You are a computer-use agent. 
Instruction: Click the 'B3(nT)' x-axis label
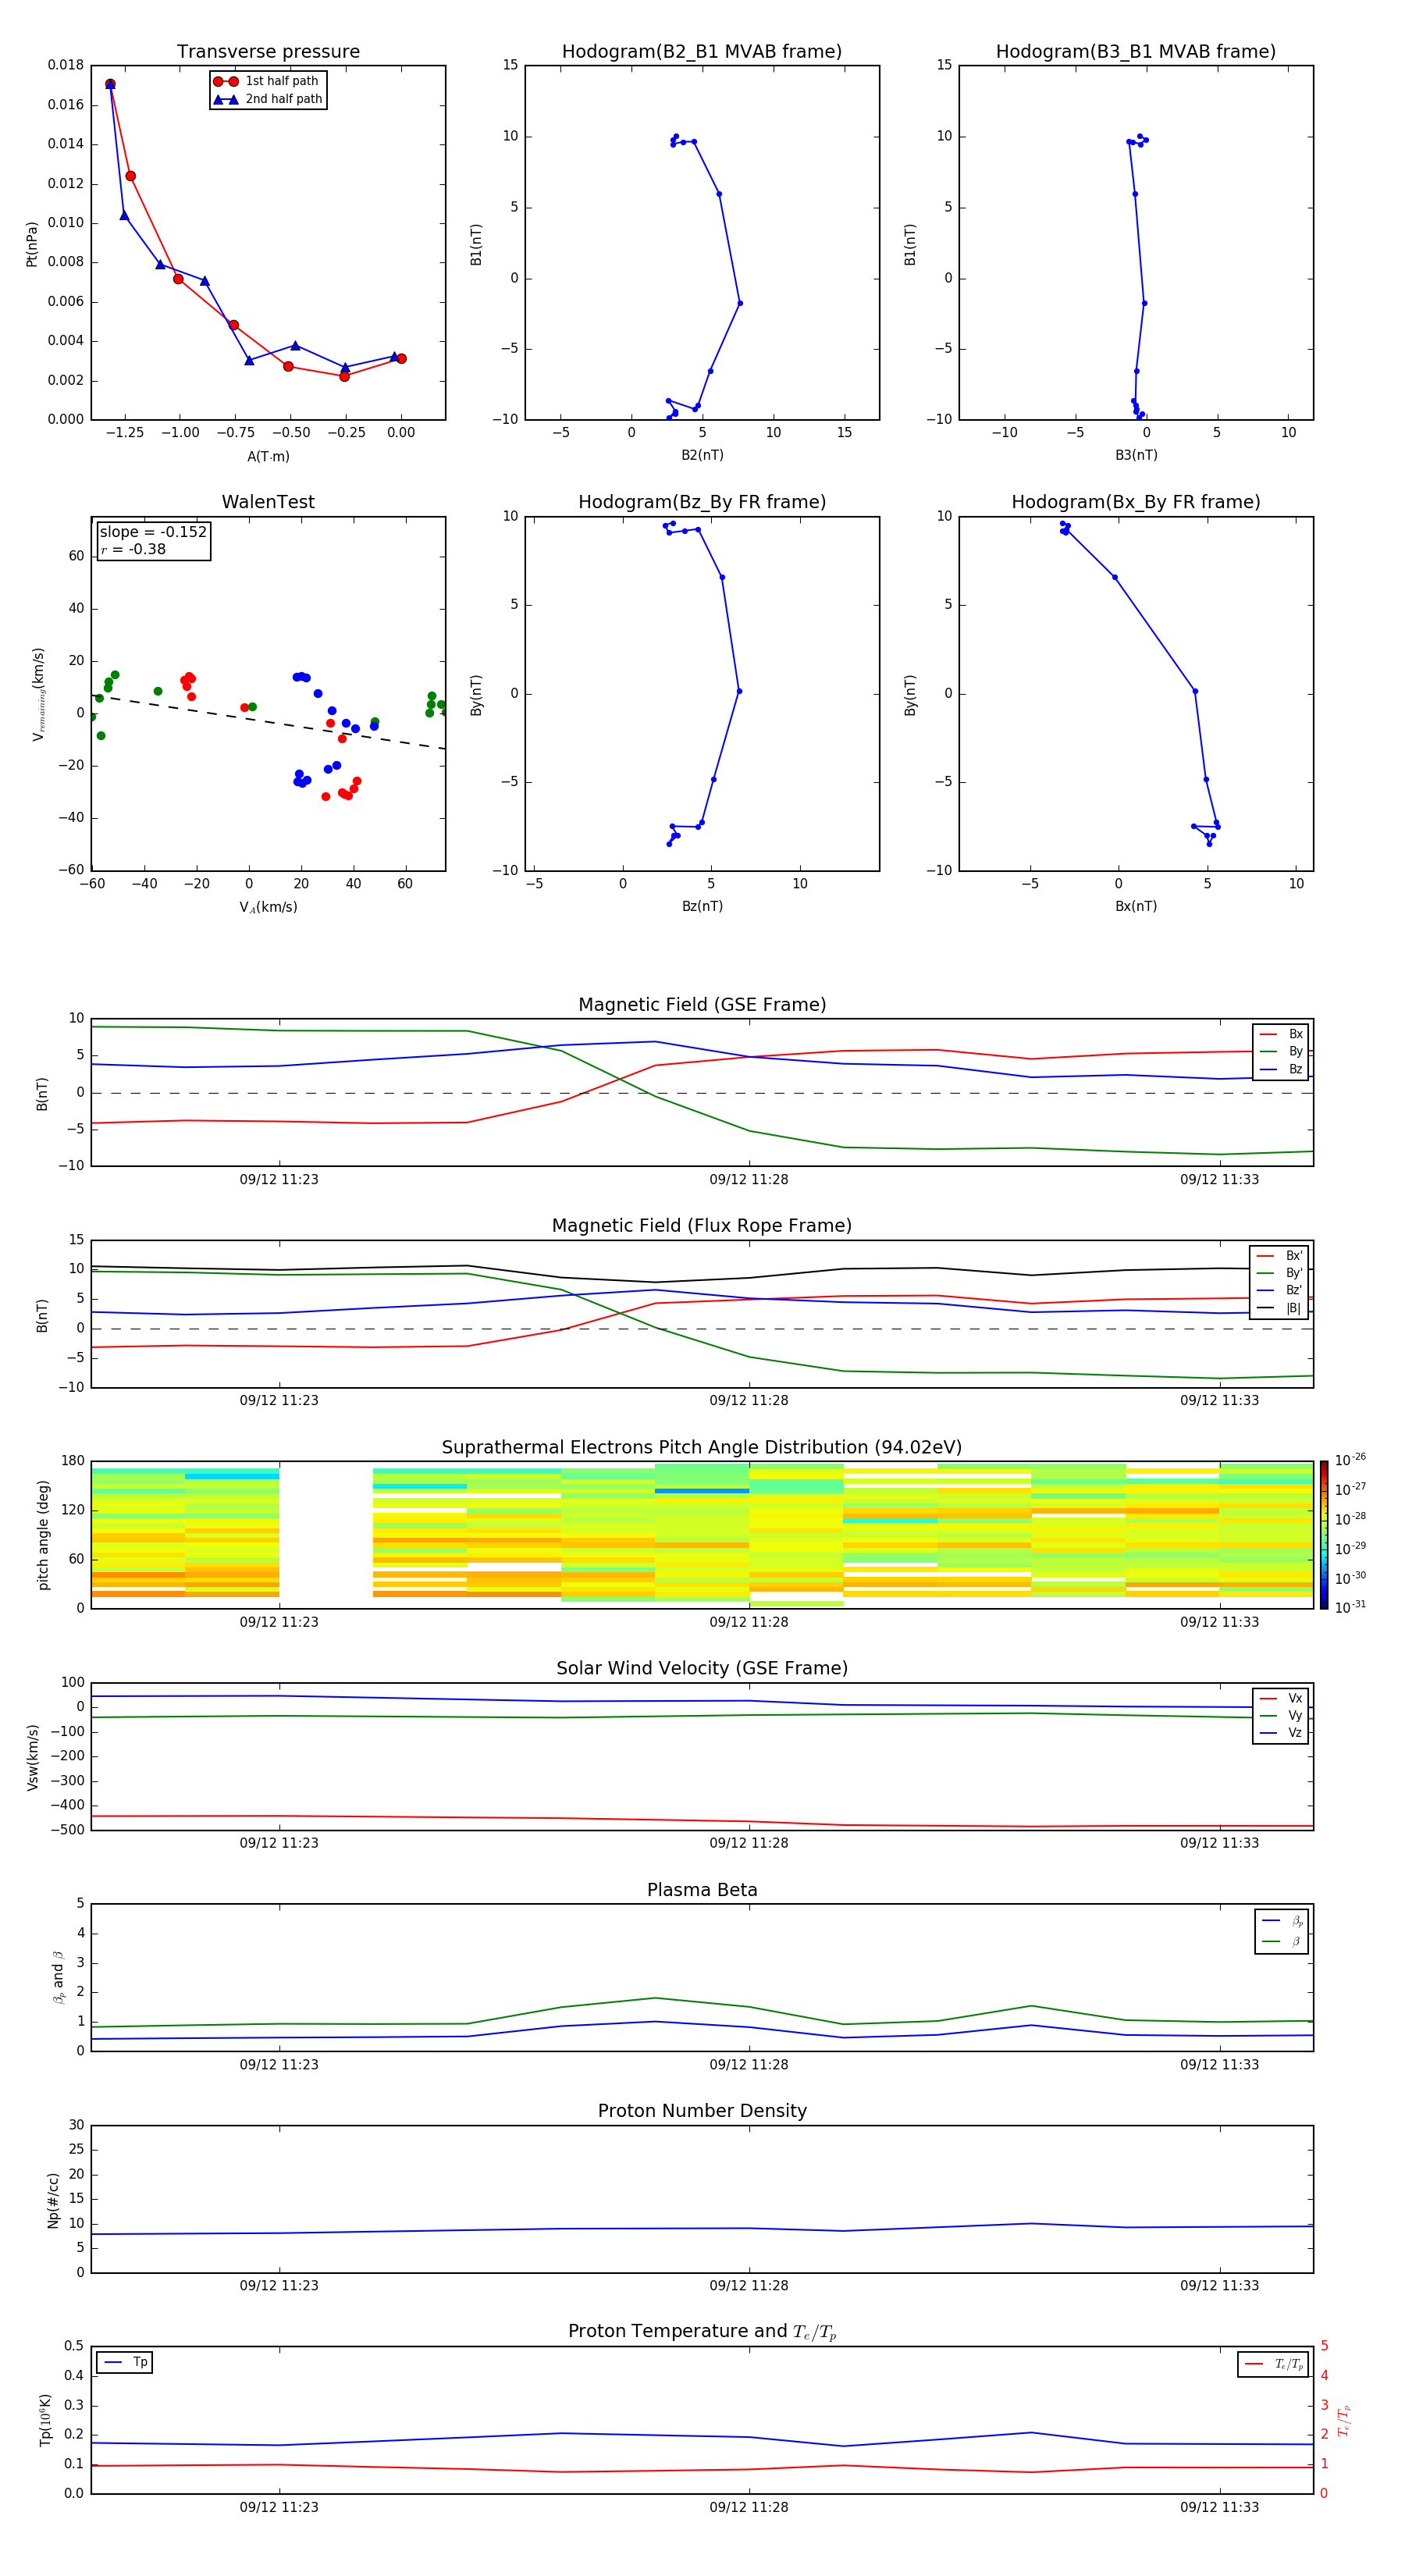click(x=1136, y=455)
